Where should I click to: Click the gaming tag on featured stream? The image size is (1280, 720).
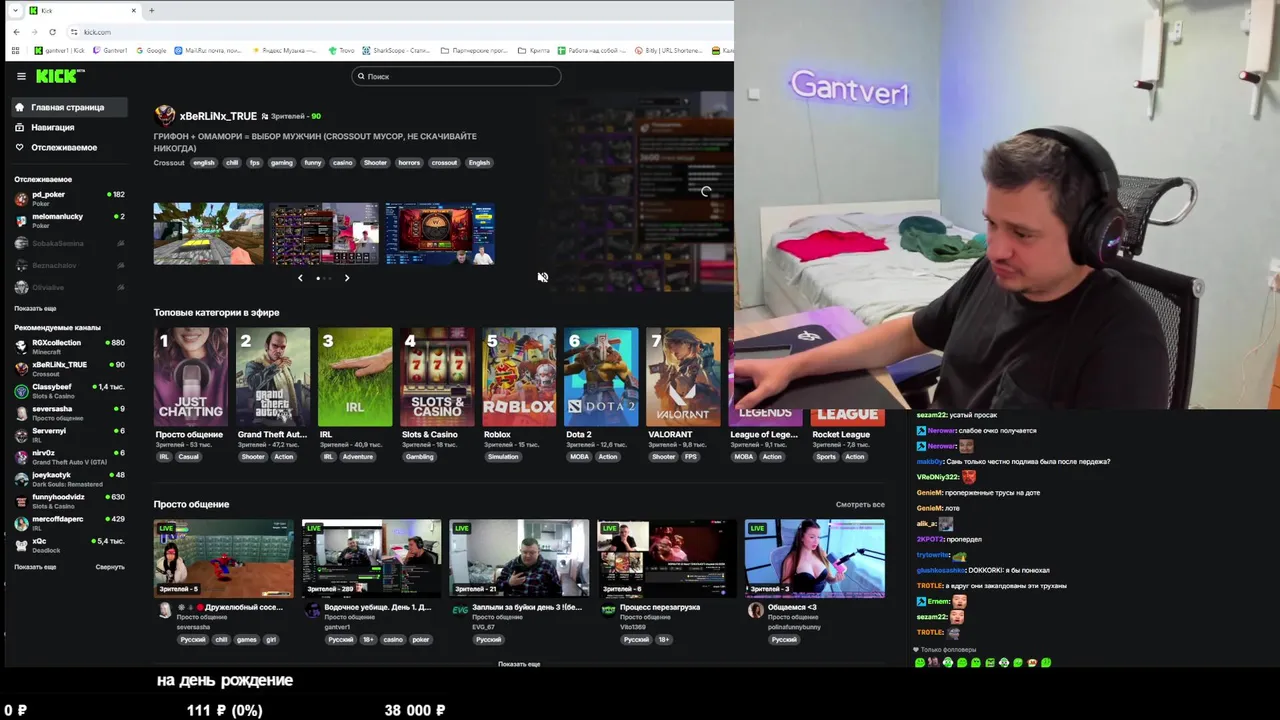coord(281,163)
